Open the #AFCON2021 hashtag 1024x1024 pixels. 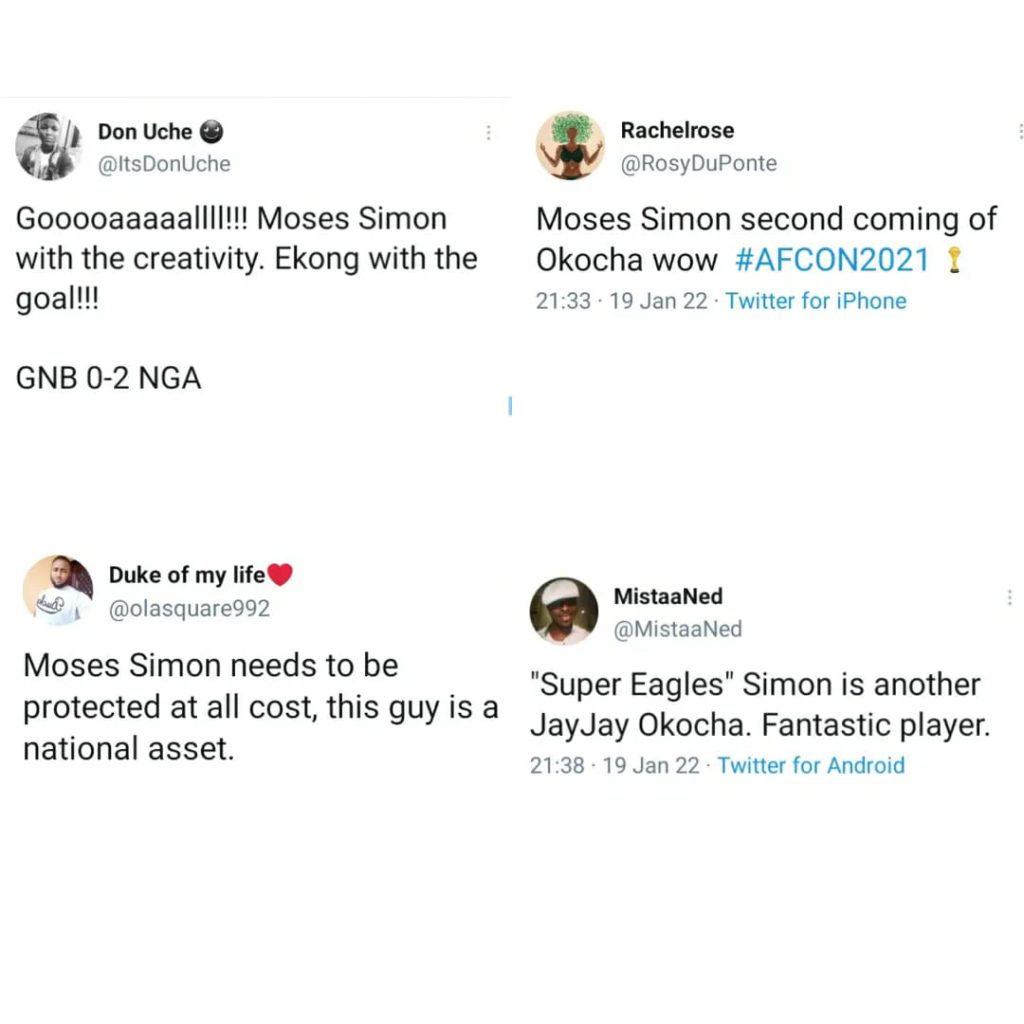(x=832, y=261)
